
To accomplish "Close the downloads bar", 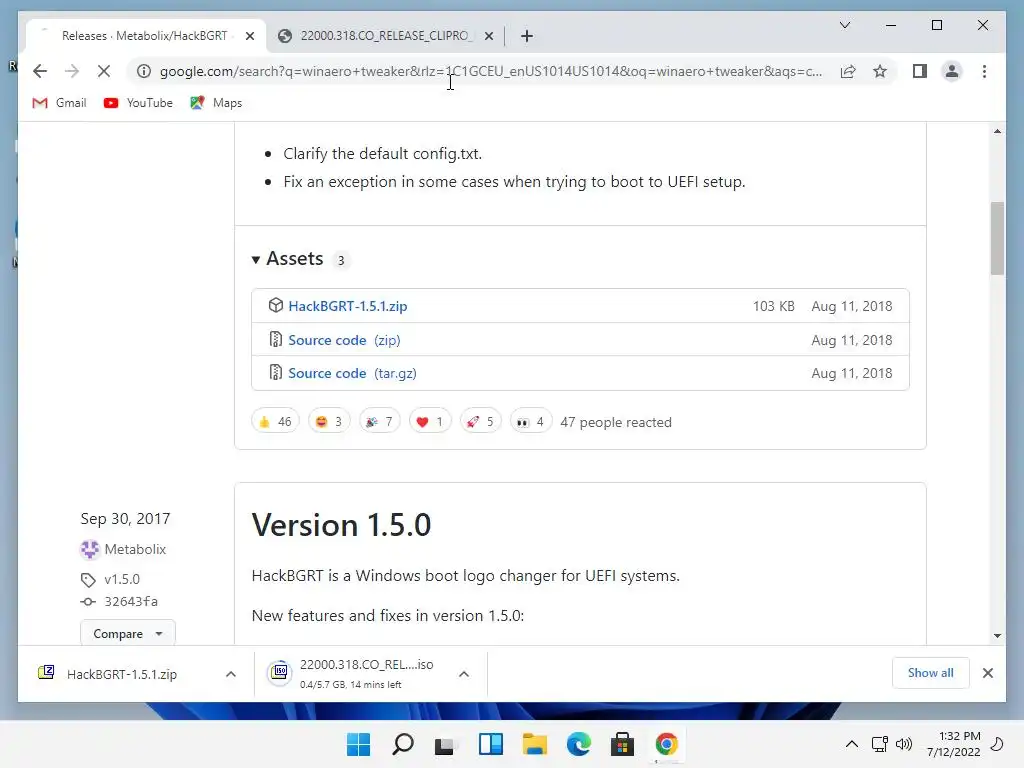I will tap(987, 673).
